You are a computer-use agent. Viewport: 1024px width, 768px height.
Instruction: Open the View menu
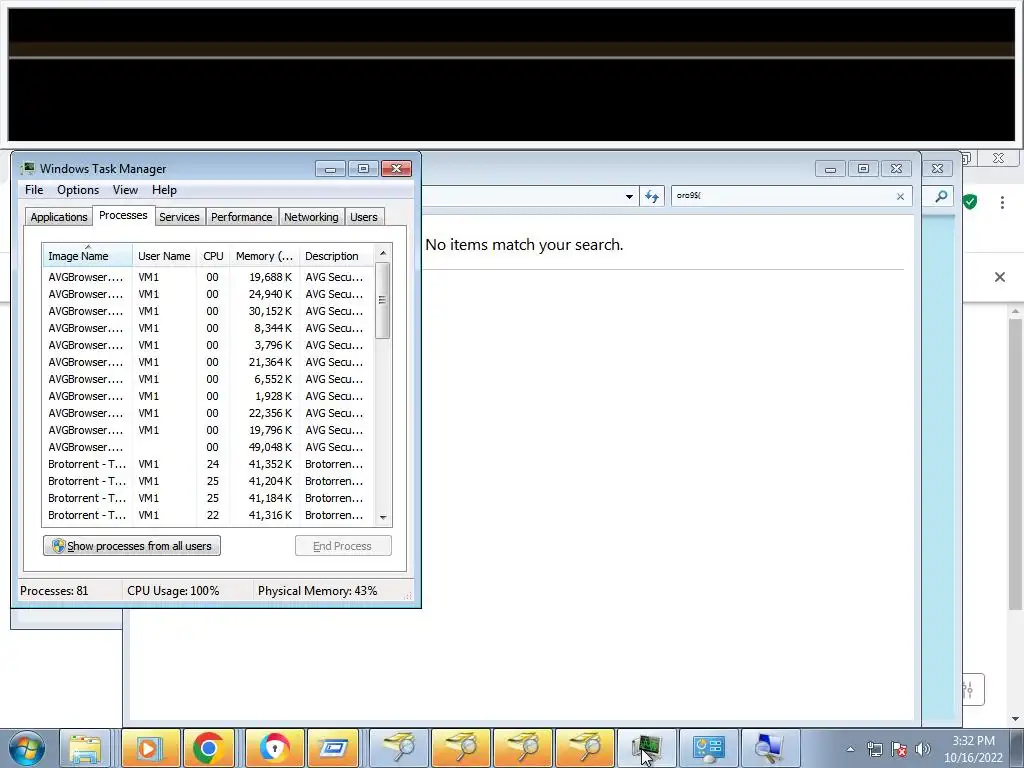click(x=125, y=190)
